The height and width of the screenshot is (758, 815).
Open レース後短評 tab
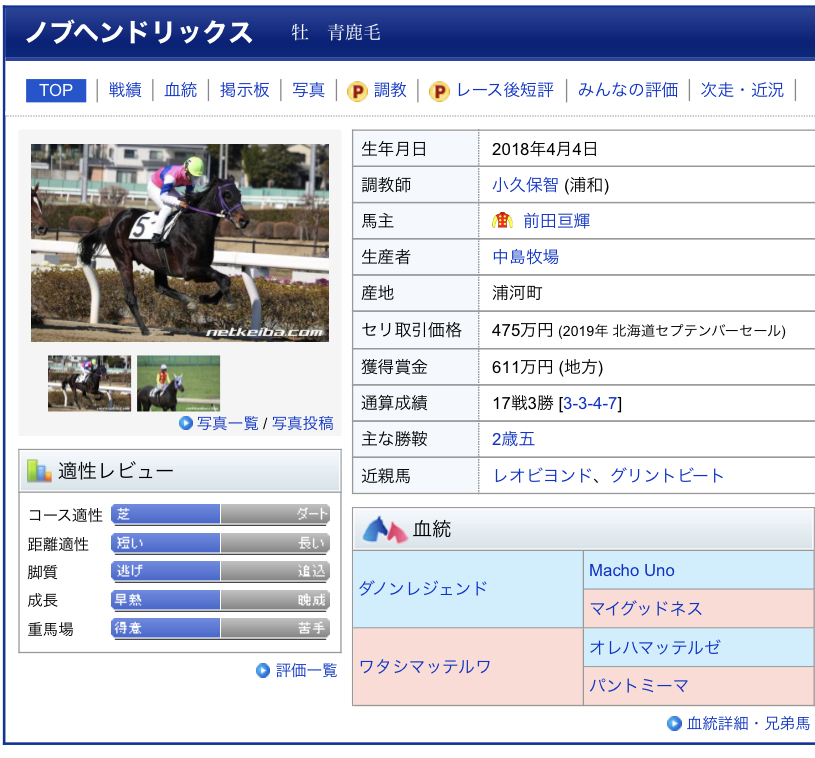coord(505,90)
